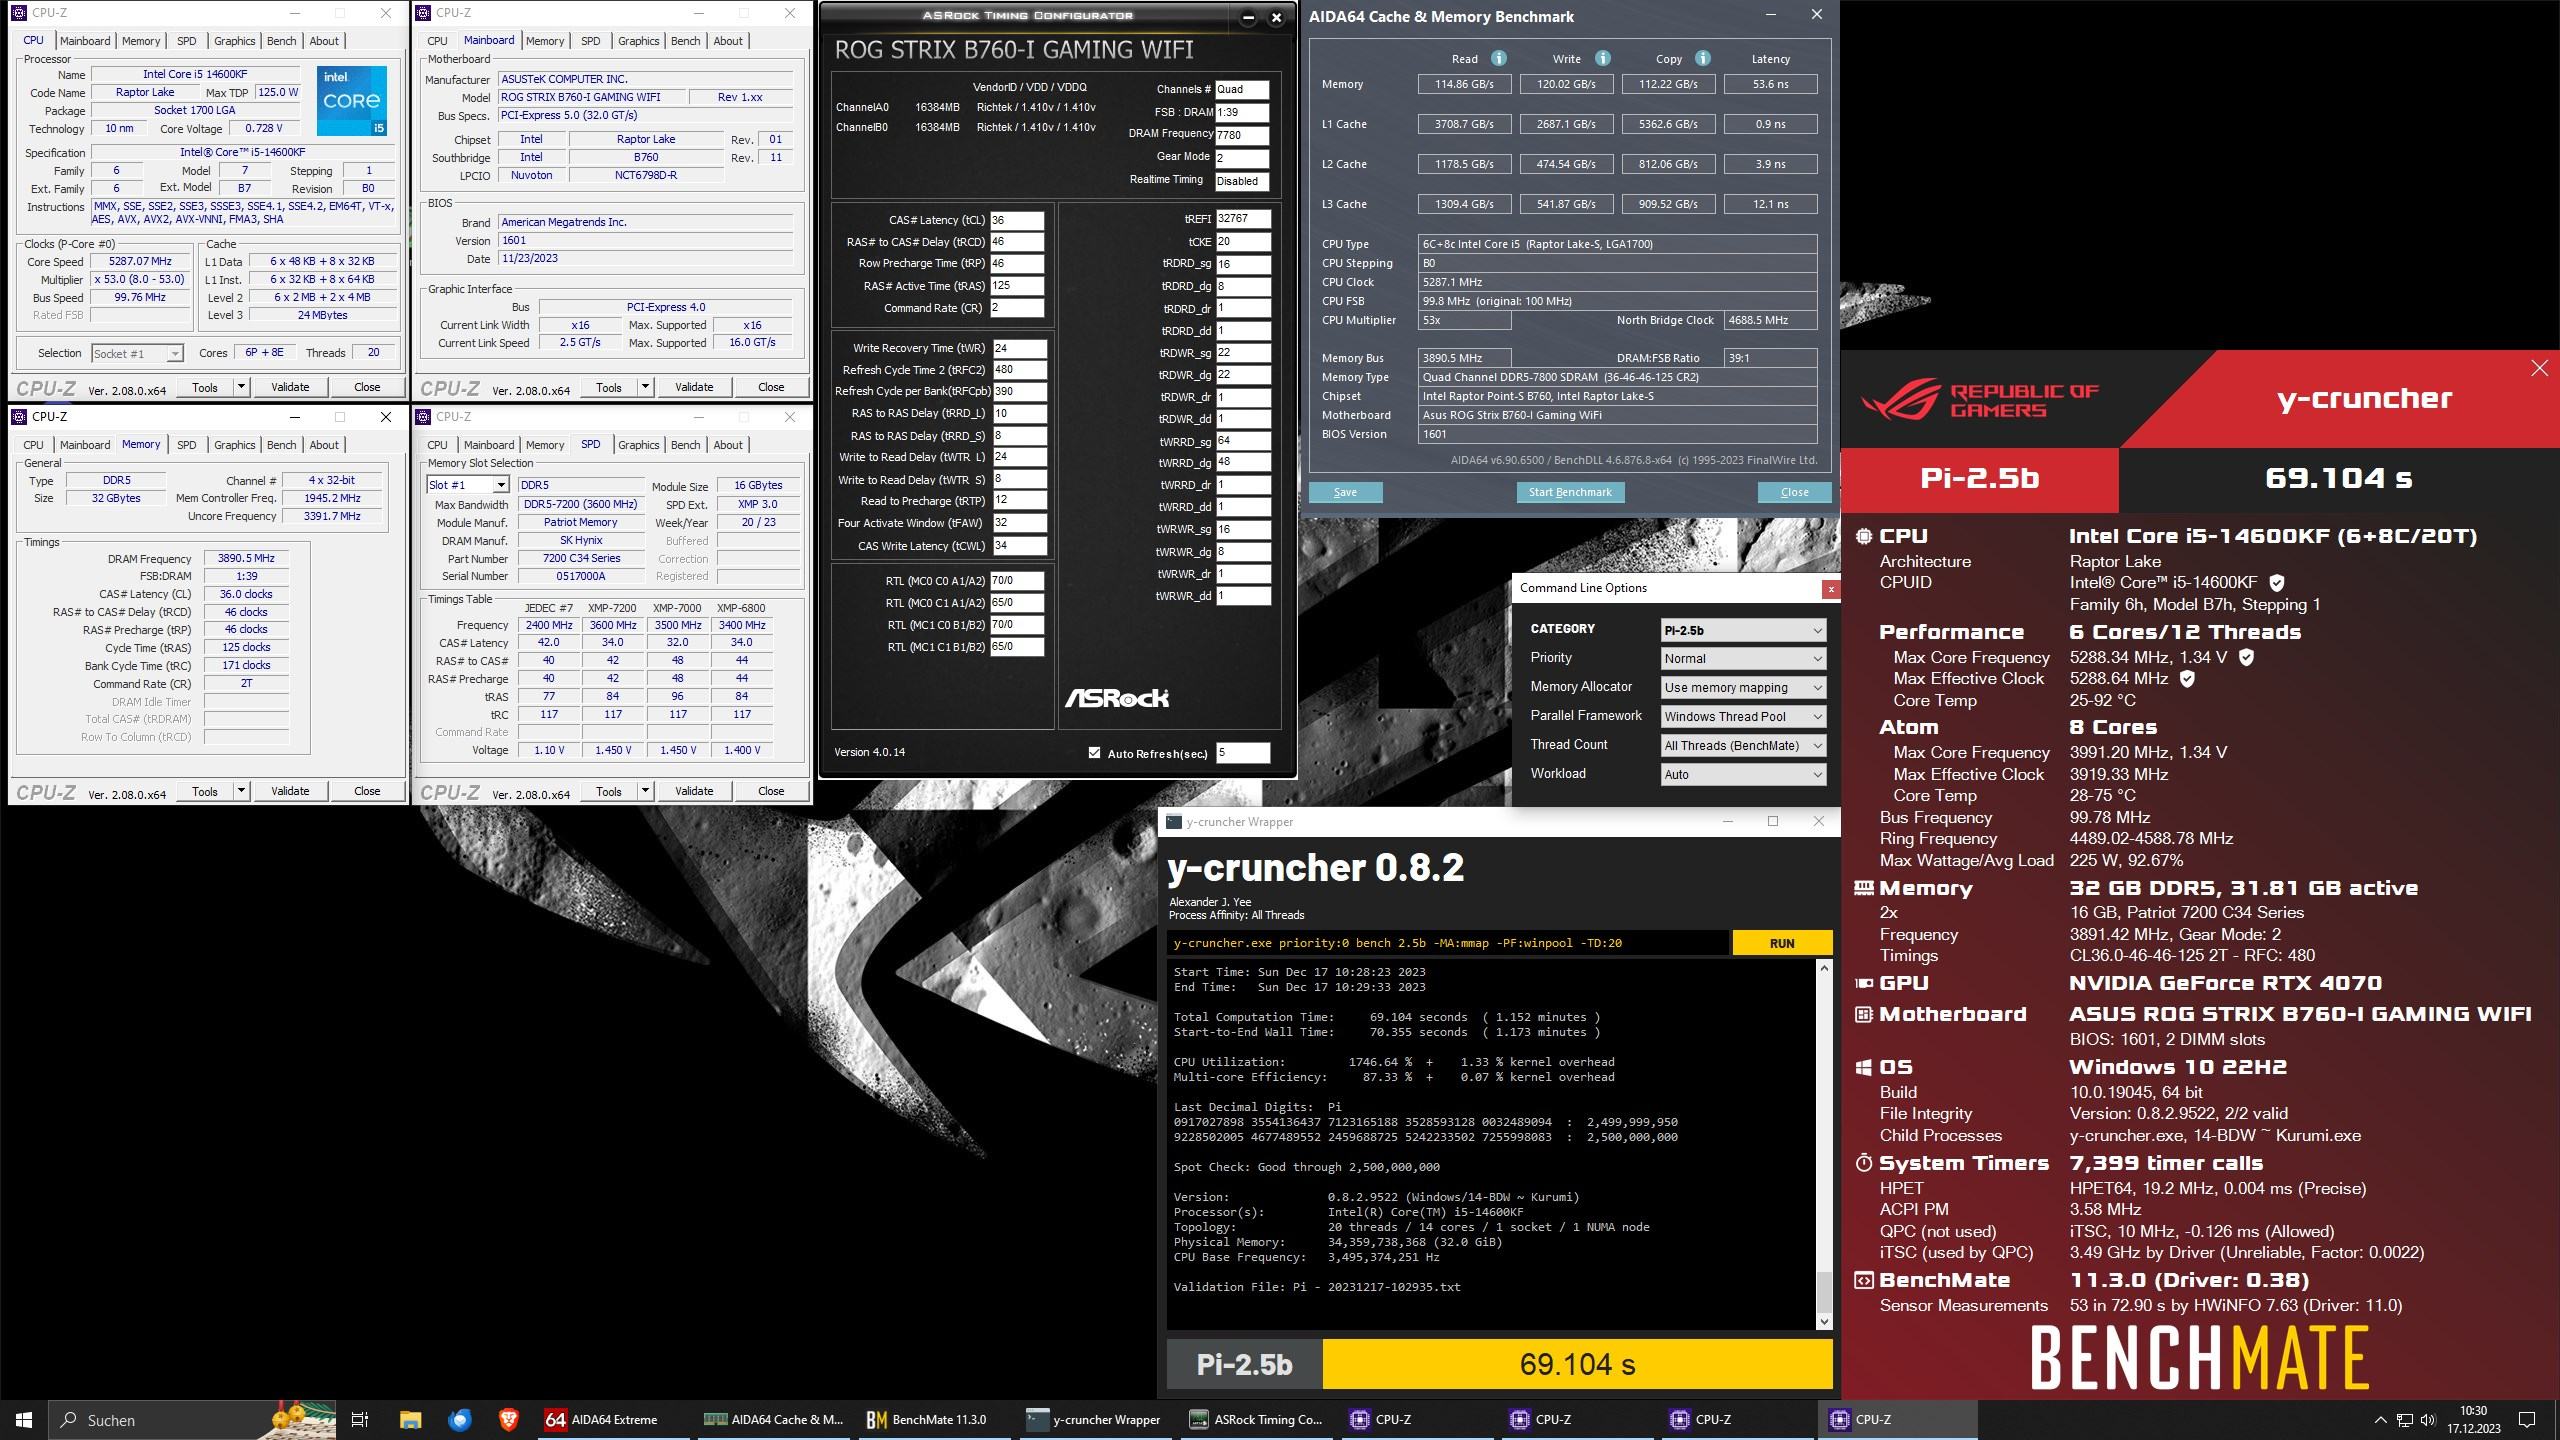
Task: Click the DRAM Frequency field showing 7780
Action: pos(1242,135)
